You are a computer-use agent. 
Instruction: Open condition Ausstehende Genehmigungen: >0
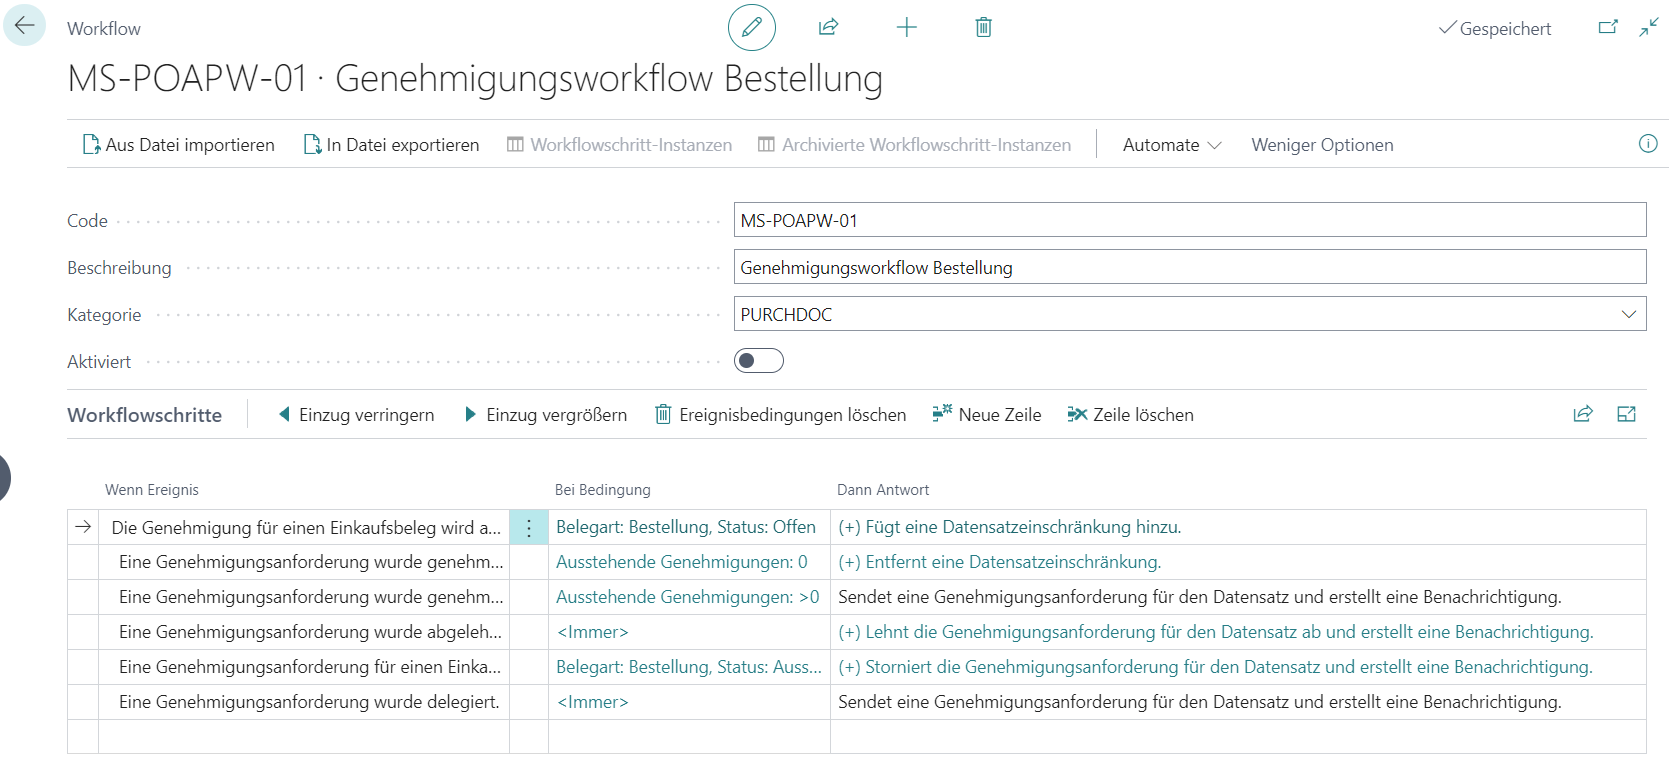point(688,597)
